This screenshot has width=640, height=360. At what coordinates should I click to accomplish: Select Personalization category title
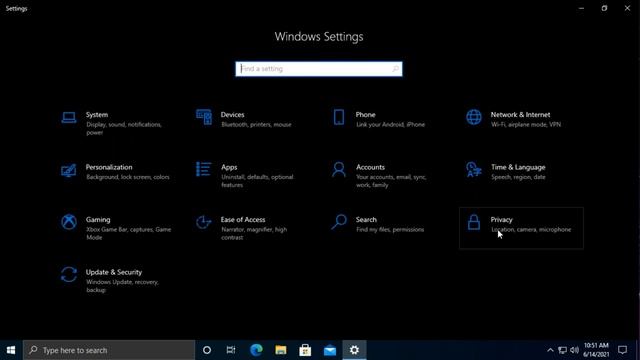(x=109, y=167)
